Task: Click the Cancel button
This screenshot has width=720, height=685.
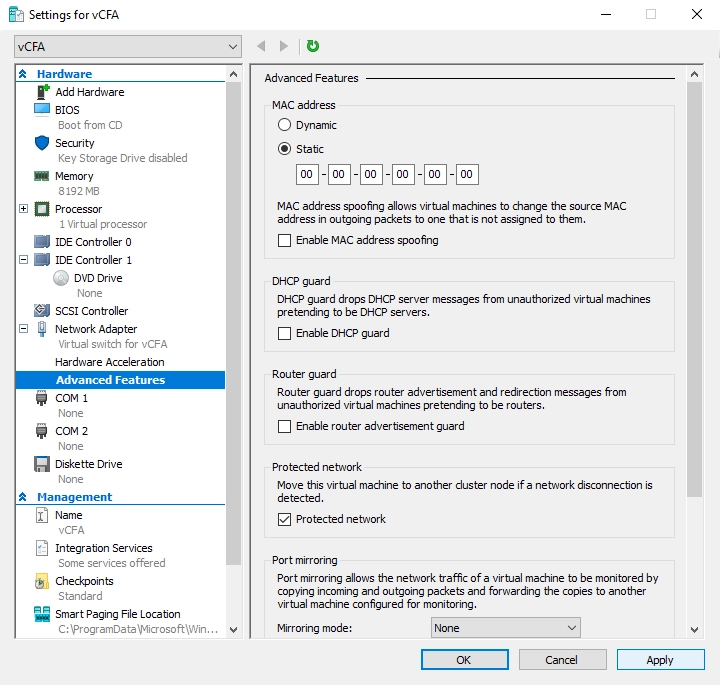Action: click(x=562, y=660)
